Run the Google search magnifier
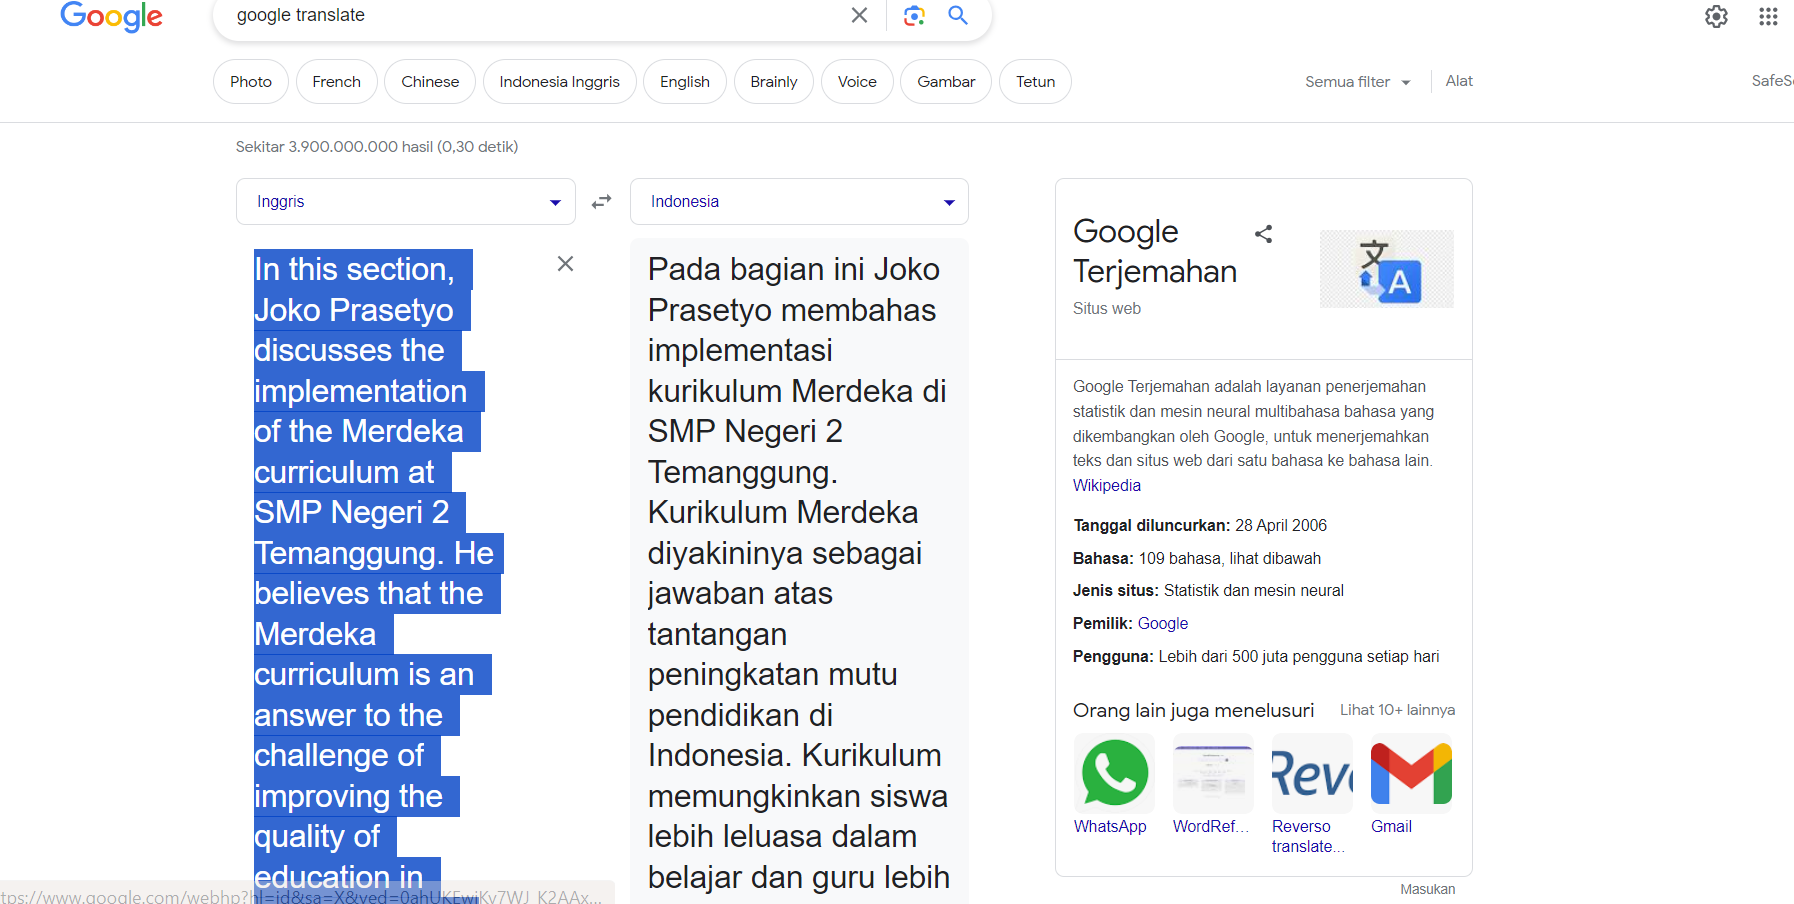The width and height of the screenshot is (1794, 904). (x=958, y=15)
